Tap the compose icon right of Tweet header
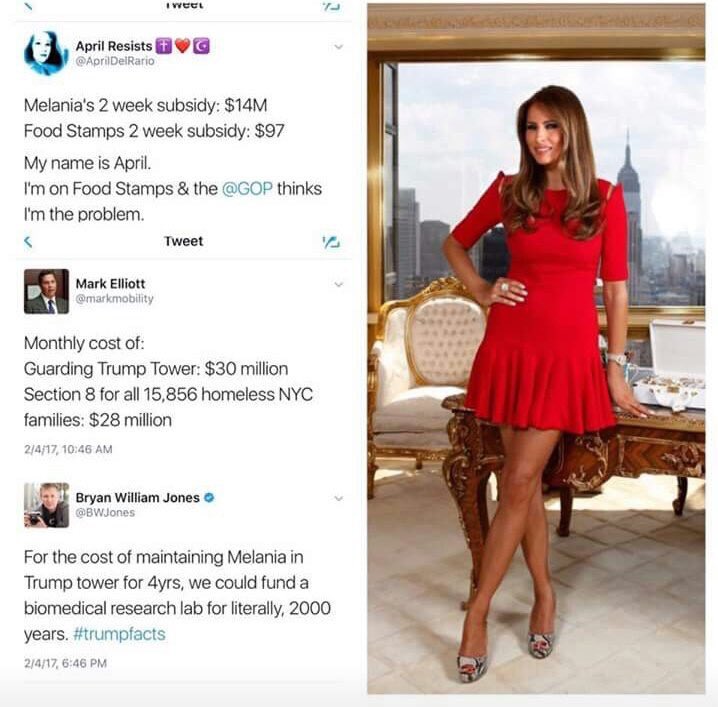 pos(331,242)
